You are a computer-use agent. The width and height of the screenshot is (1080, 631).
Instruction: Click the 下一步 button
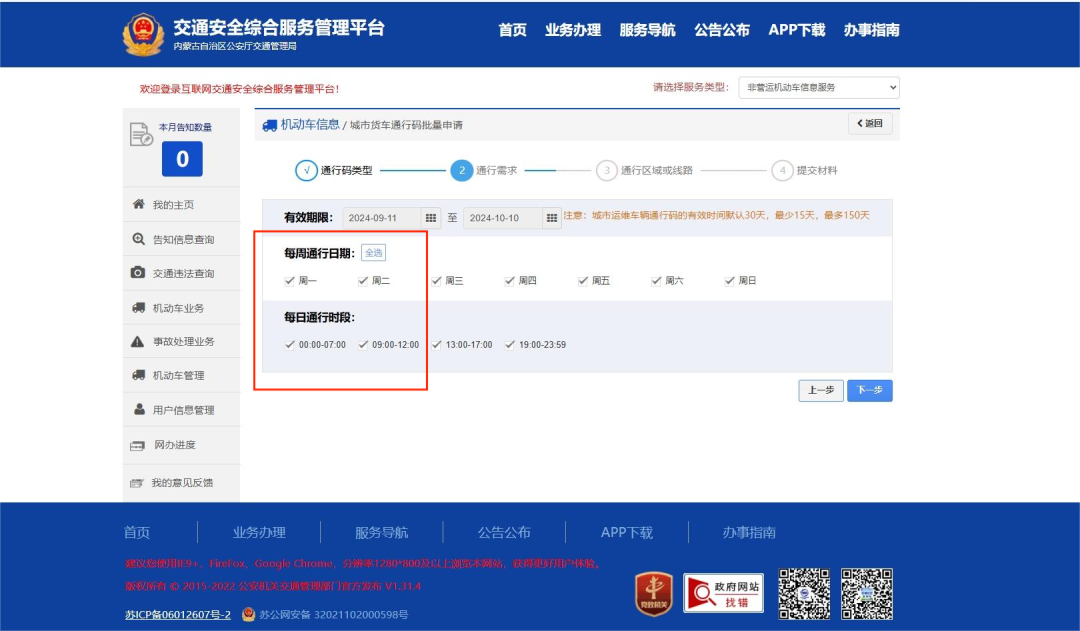(x=869, y=391)
